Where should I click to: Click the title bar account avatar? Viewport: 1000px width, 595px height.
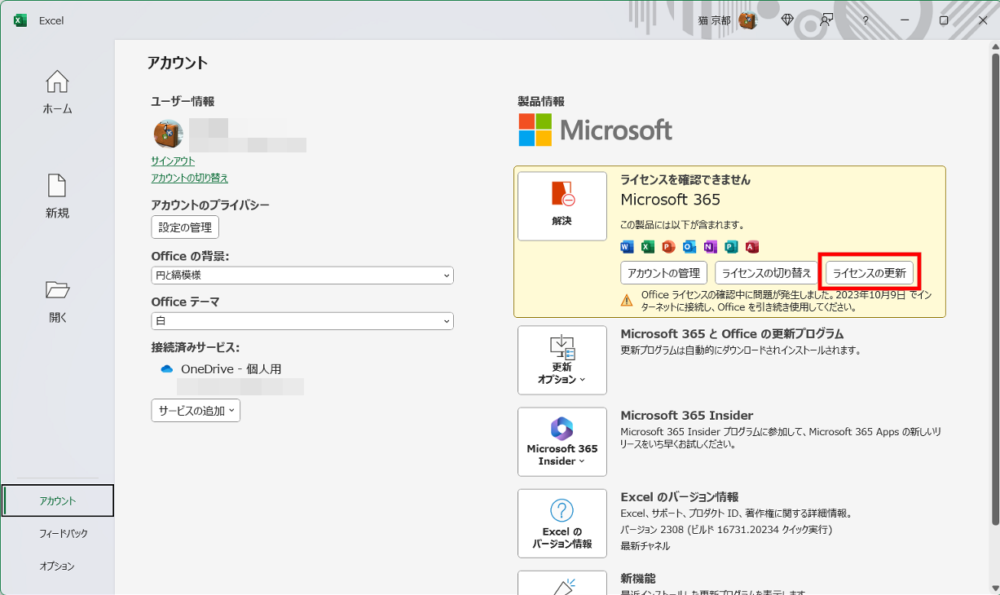[747, 20]
